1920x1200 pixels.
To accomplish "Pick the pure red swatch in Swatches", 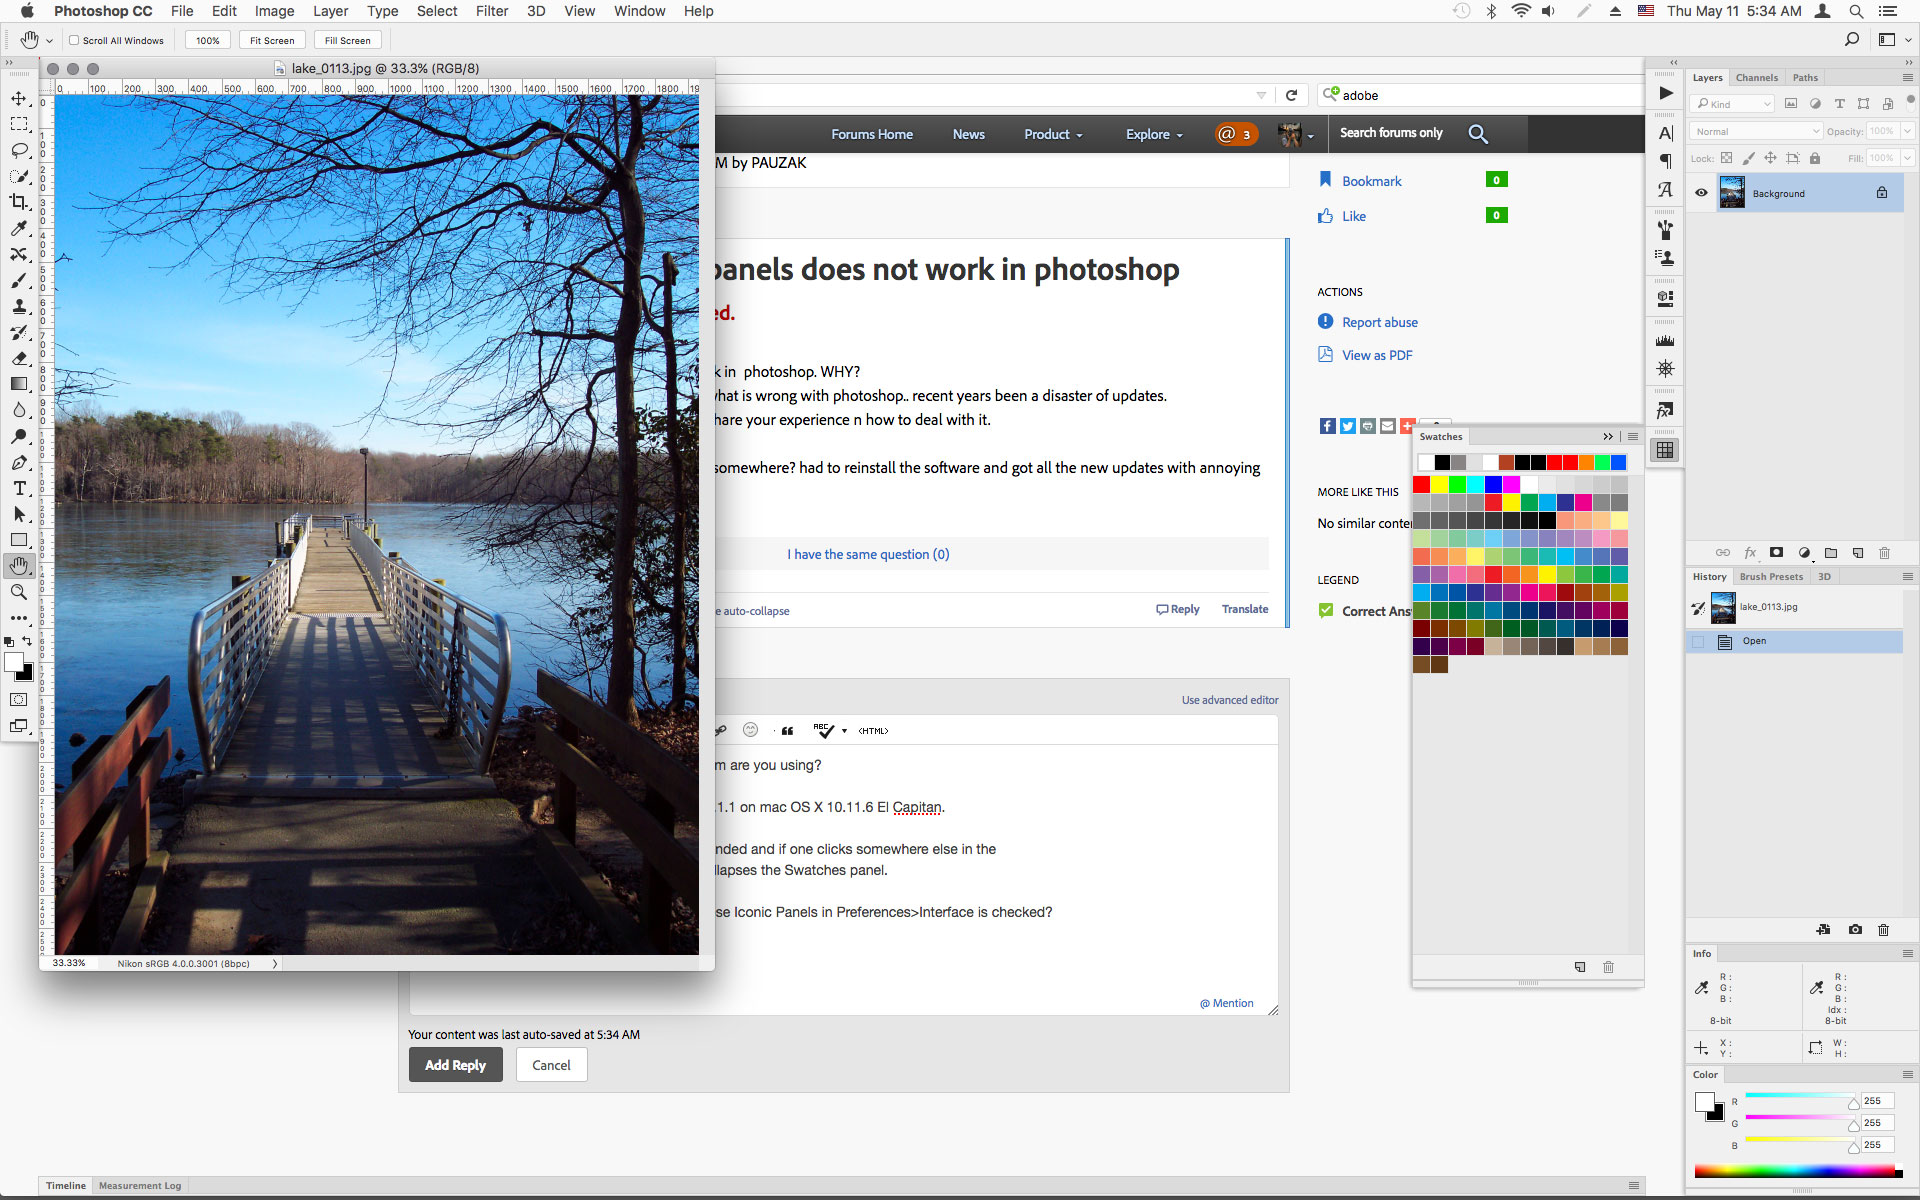I will [x=1421, y=484].
